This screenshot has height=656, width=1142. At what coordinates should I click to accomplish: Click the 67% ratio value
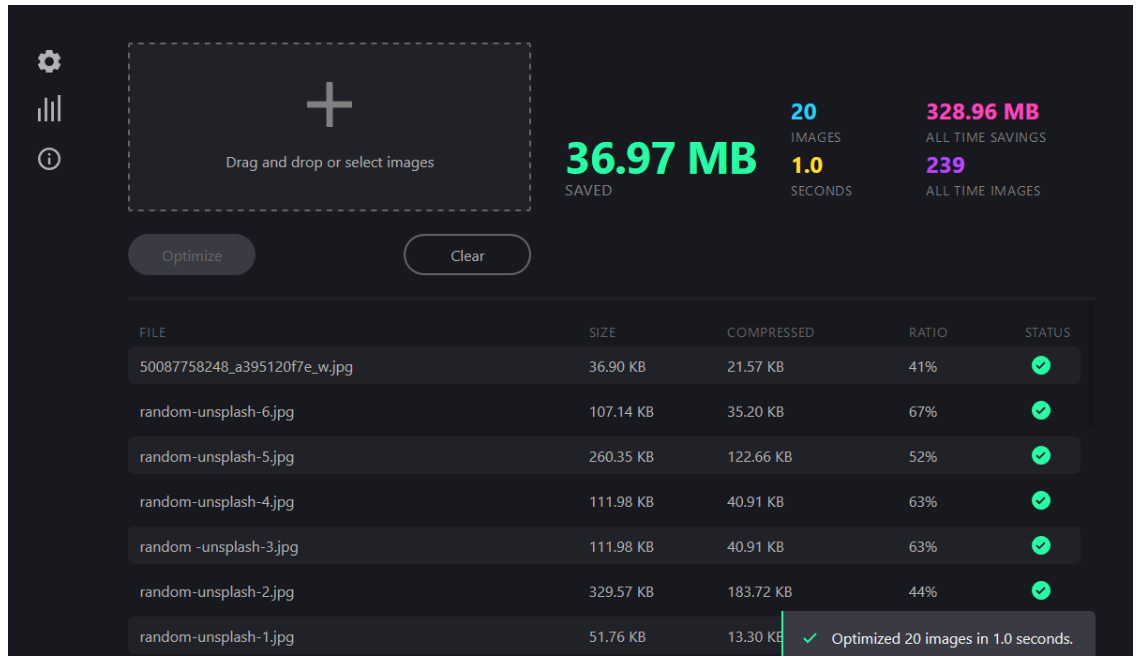(x=922, y=411)
